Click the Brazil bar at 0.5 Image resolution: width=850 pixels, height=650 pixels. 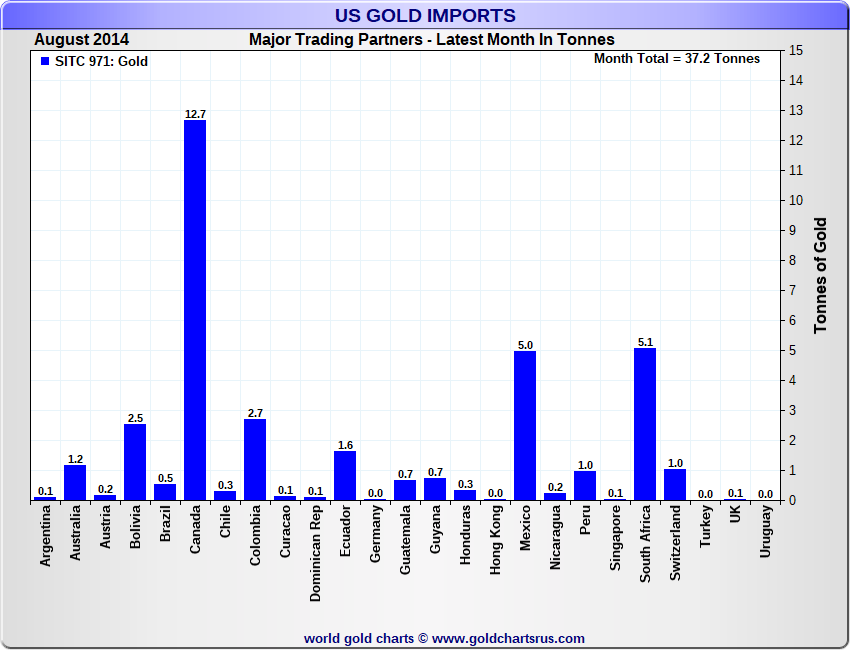click(x=165, y=492)
